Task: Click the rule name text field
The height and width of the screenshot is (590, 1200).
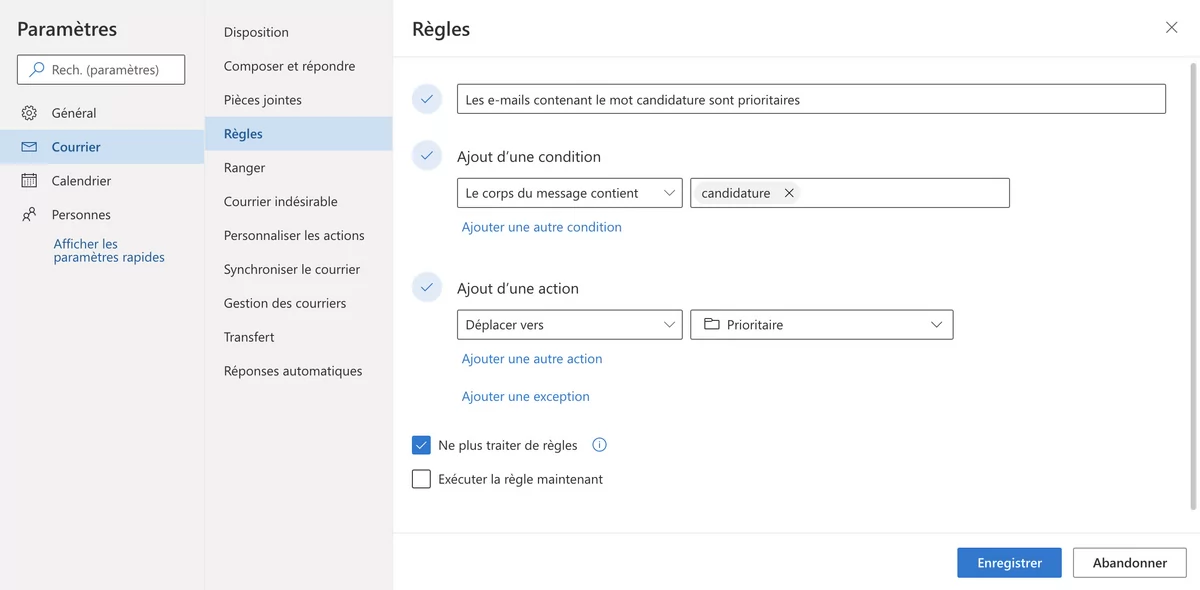Action: [811, 99]
